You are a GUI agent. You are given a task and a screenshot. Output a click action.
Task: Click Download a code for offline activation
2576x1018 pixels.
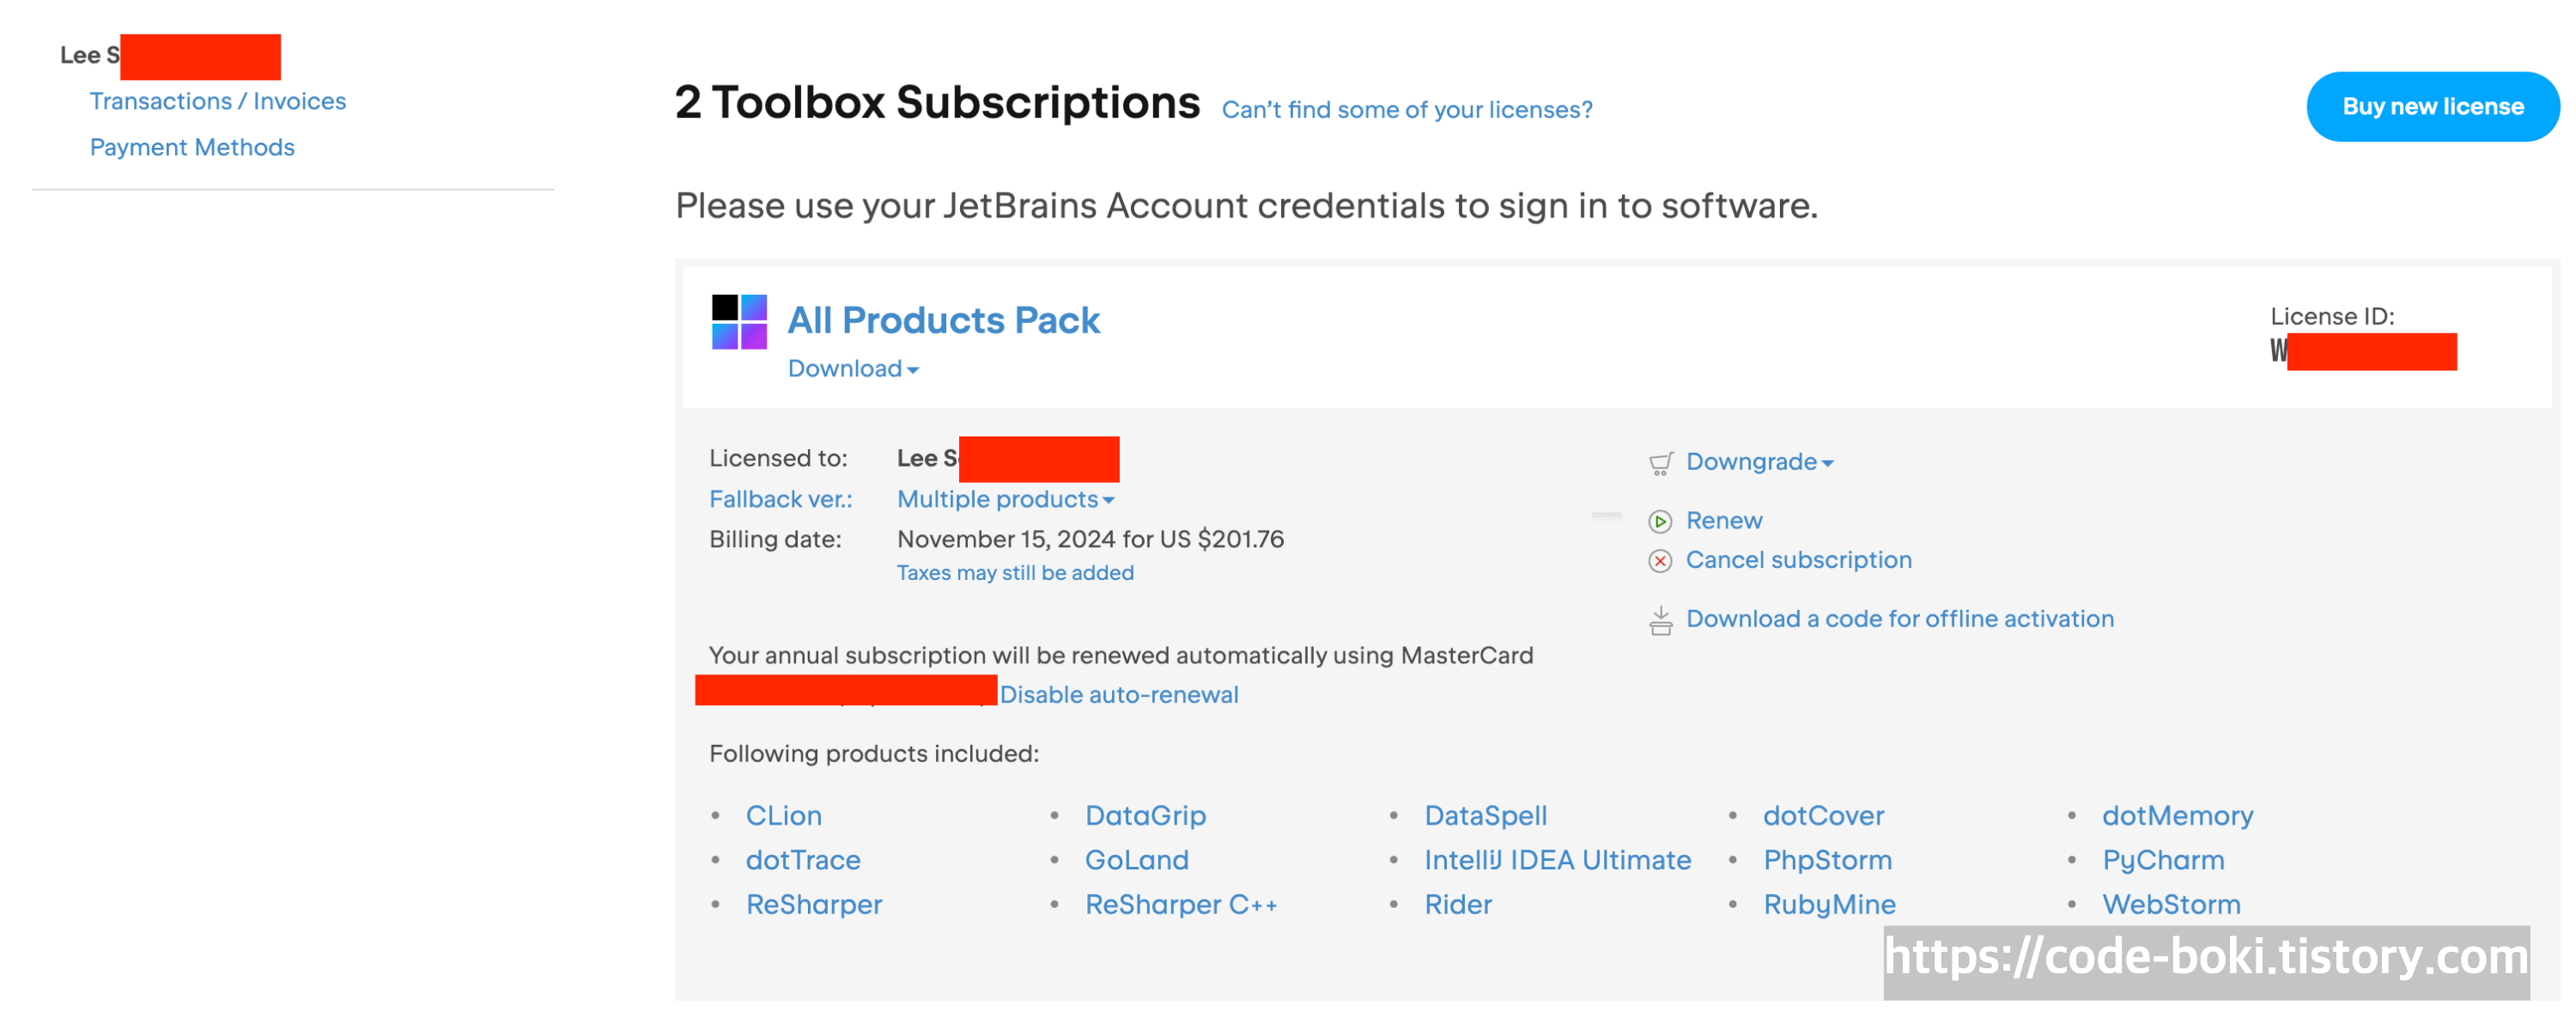1900,619
